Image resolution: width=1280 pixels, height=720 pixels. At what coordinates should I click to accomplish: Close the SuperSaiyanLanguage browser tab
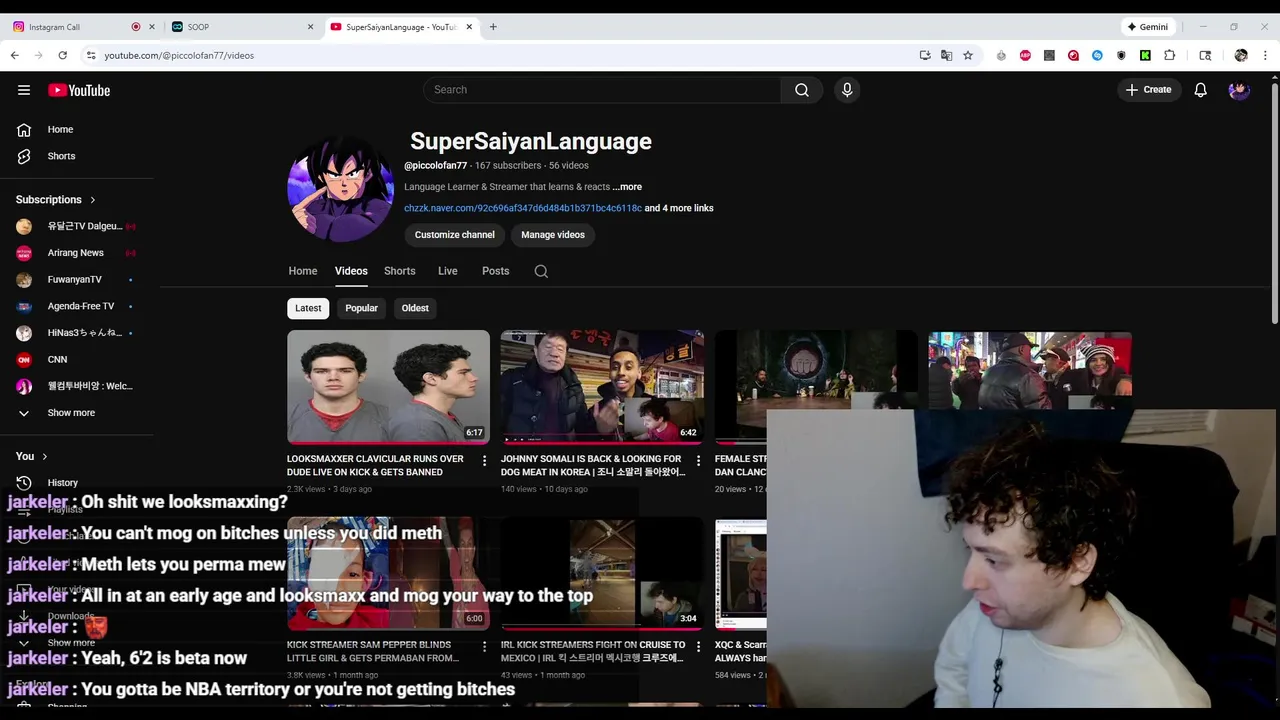[469, 27]
